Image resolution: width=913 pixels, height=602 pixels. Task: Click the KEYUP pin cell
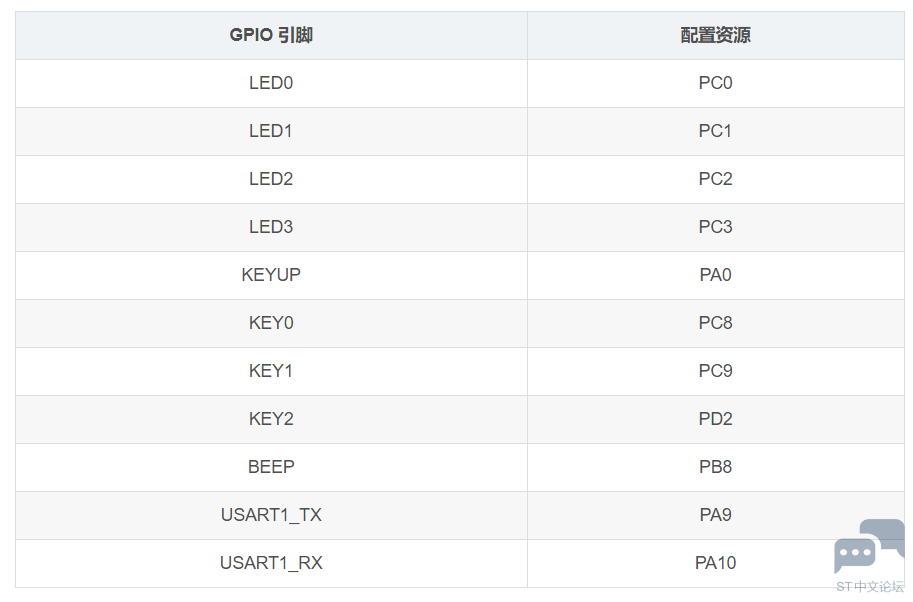(x=271, y=275)
